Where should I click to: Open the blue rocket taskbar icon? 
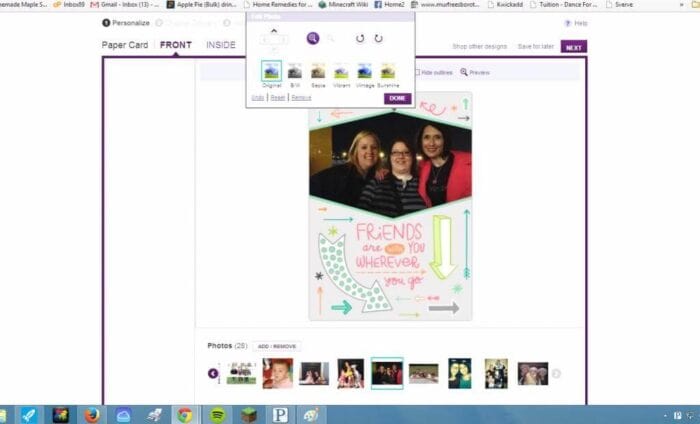click(29, 415)
